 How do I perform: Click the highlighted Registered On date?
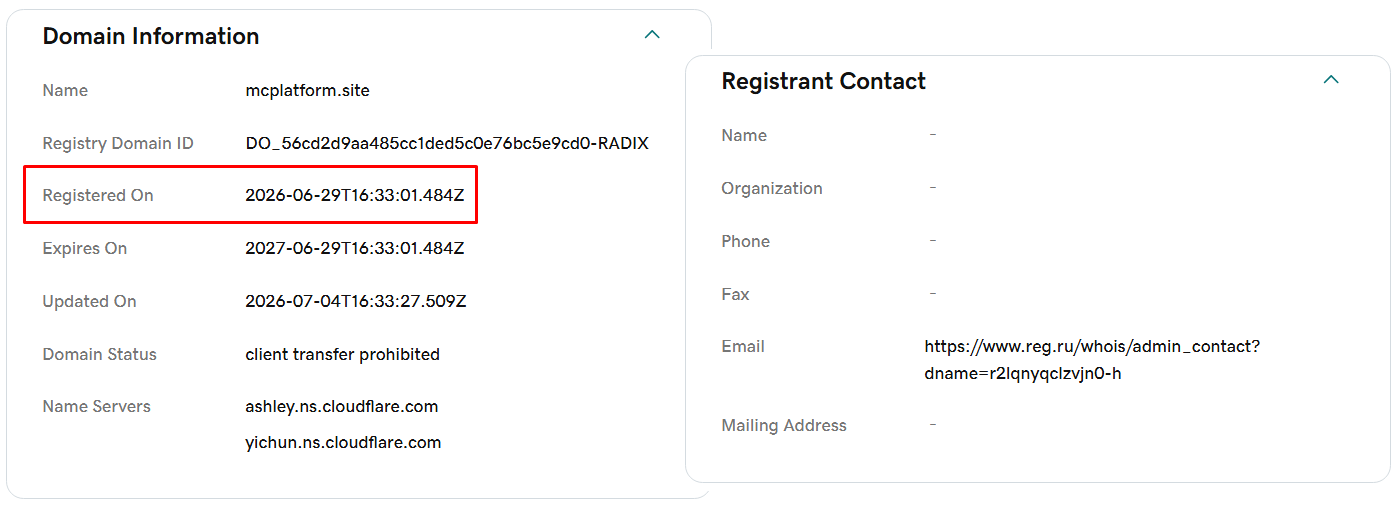click(x=355, y=195)
